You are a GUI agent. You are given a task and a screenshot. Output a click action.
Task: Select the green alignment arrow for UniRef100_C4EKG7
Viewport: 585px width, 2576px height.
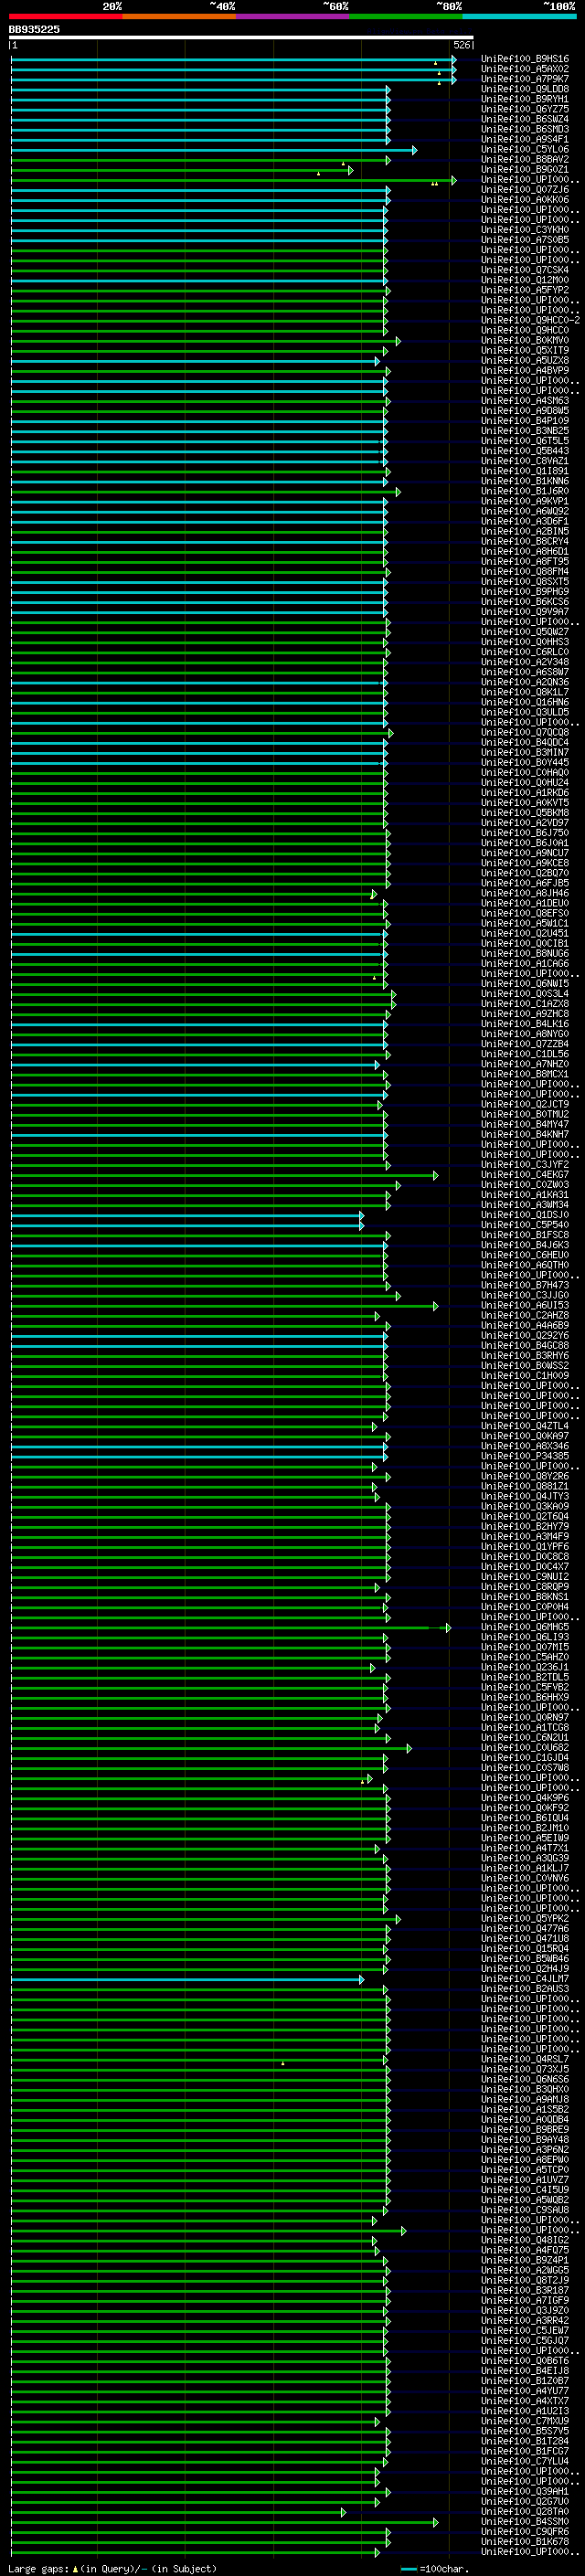[x=224, y=1176]
